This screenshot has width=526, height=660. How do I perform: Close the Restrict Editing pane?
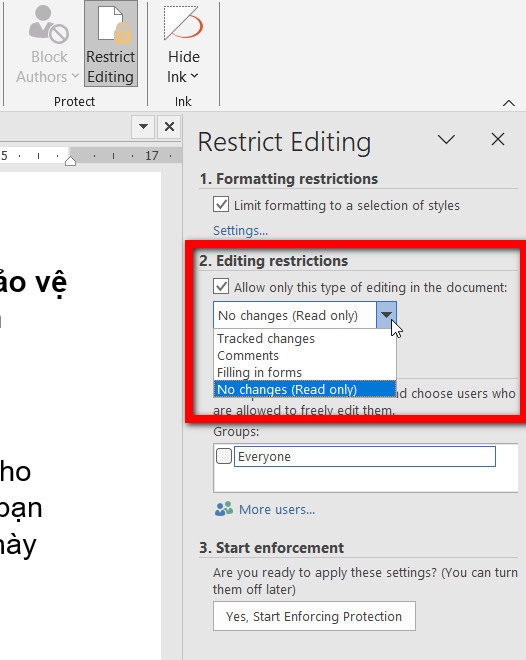click(498, 139)
